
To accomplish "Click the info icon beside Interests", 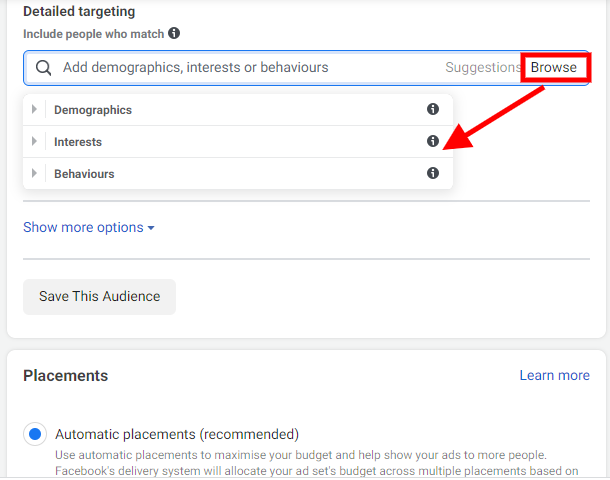I will point(433,142).
